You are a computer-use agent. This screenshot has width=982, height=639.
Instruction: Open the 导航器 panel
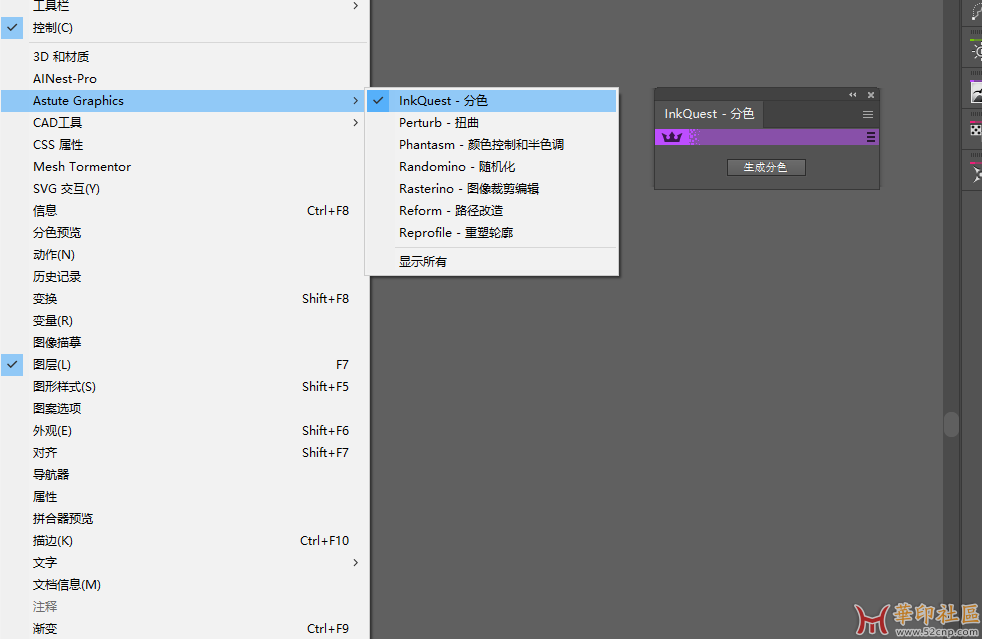click(184, 474)
